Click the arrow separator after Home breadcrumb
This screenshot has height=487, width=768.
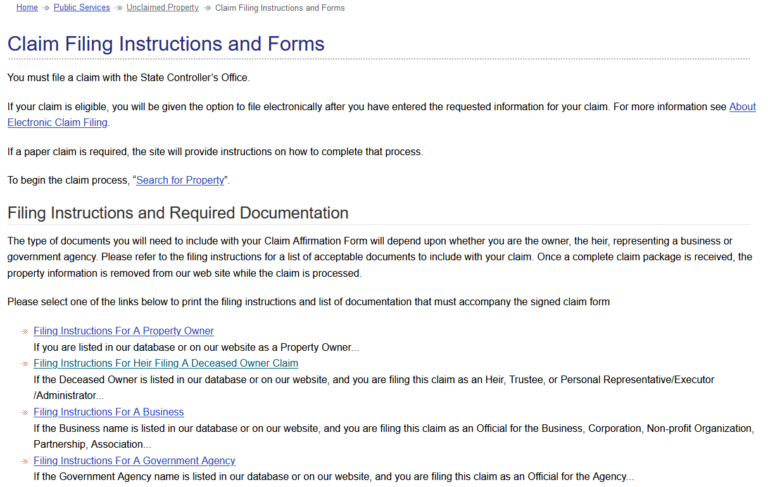46,8
